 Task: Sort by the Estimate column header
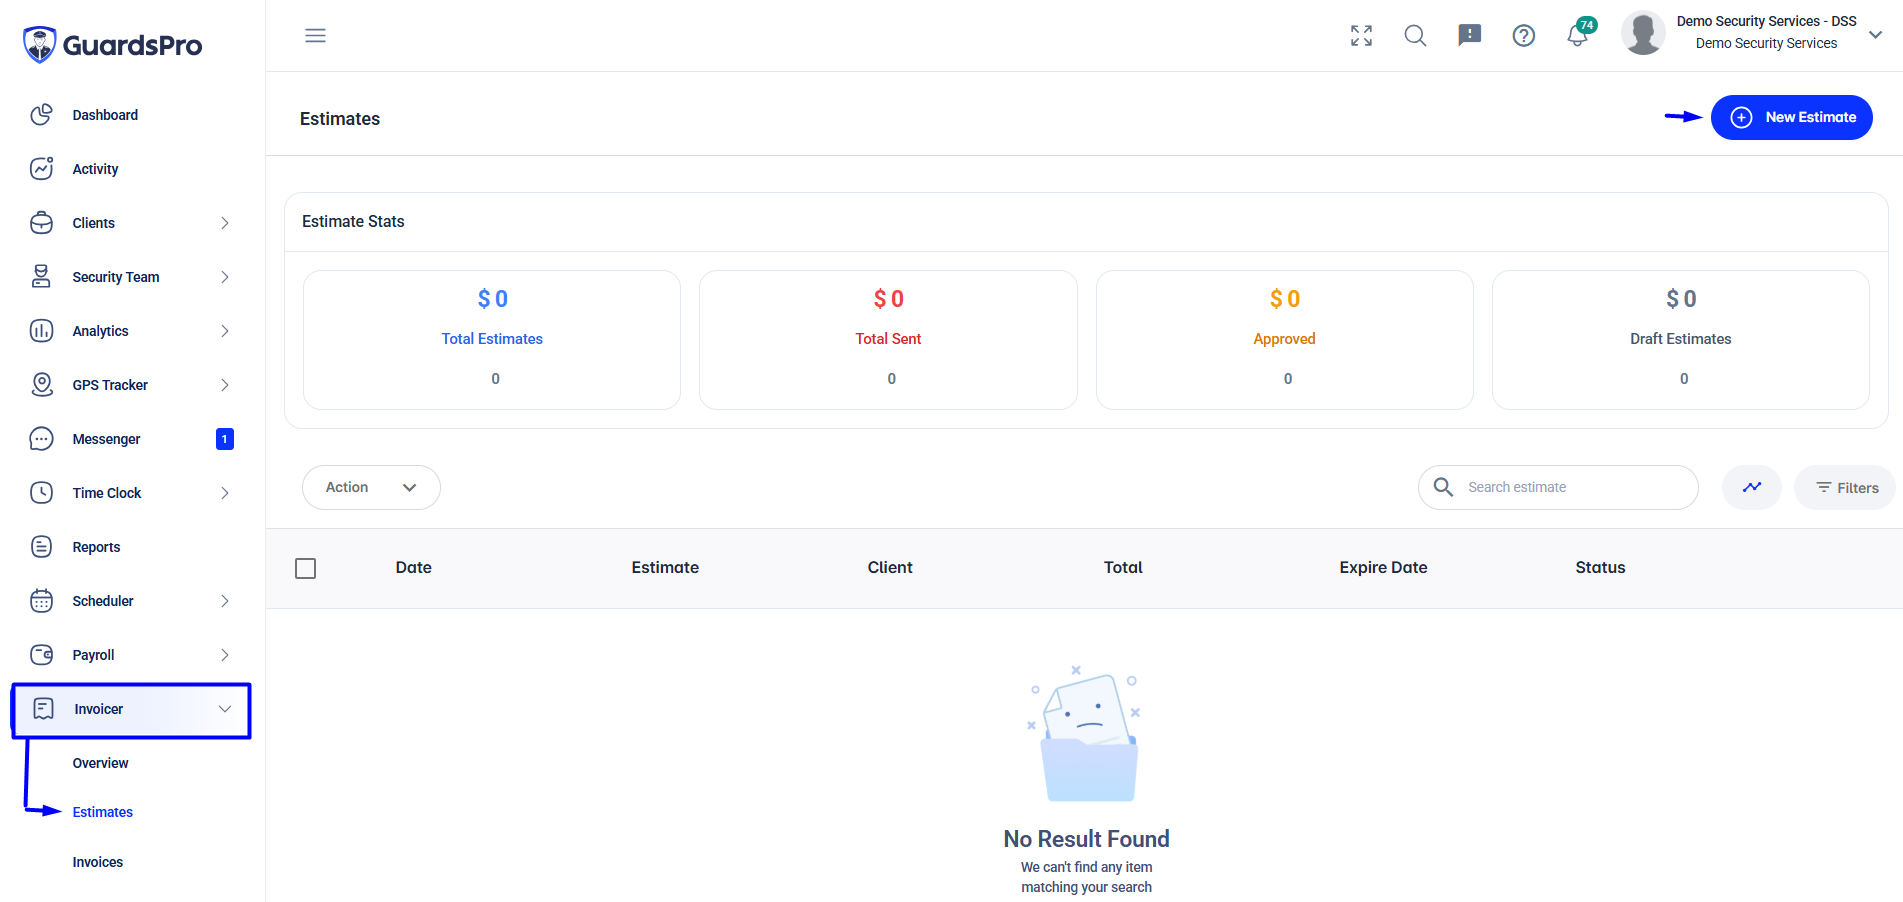coord(665,567)
